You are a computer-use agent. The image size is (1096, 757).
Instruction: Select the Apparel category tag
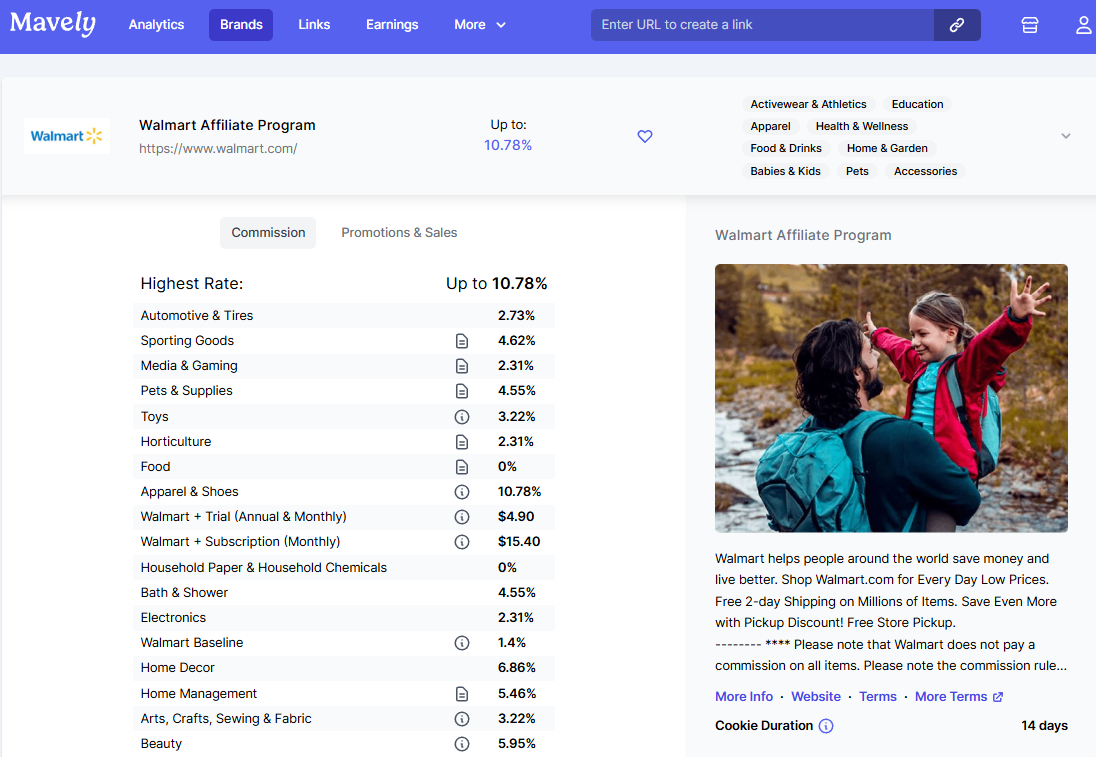pyautogui.click(x=770, y=127)
